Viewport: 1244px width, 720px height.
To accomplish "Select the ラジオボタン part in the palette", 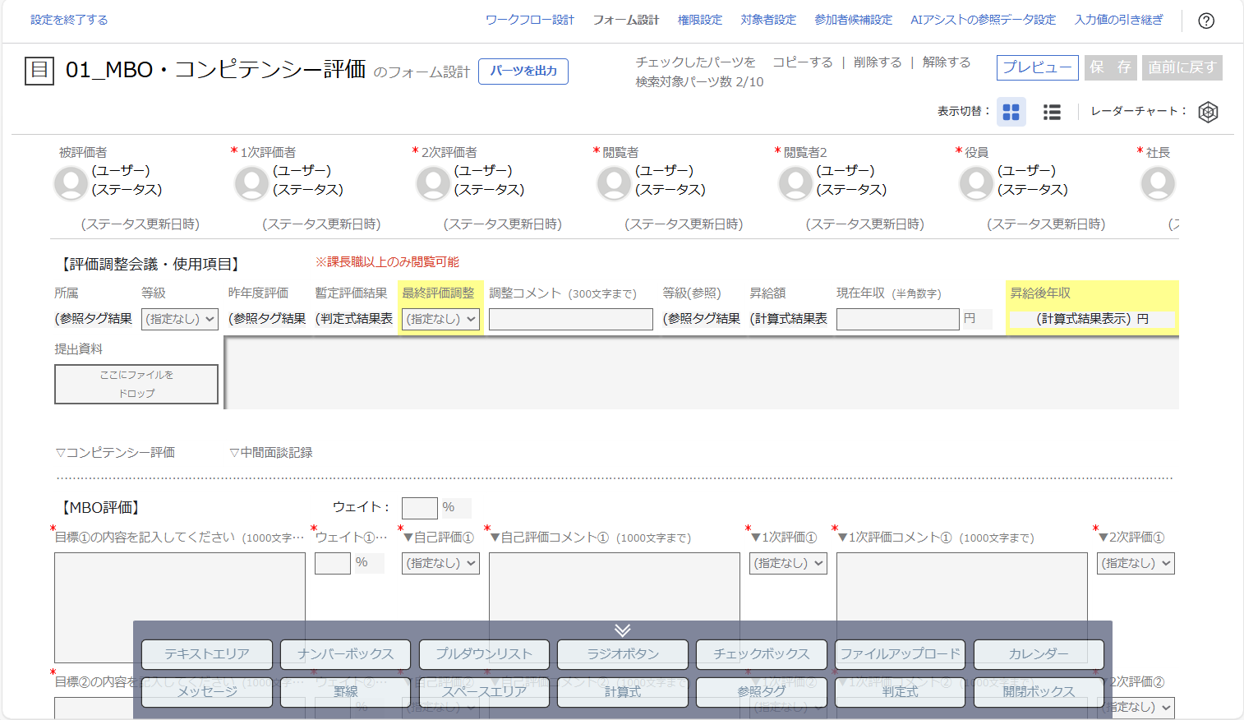I will pyautogui.click(x=620, y=655).
